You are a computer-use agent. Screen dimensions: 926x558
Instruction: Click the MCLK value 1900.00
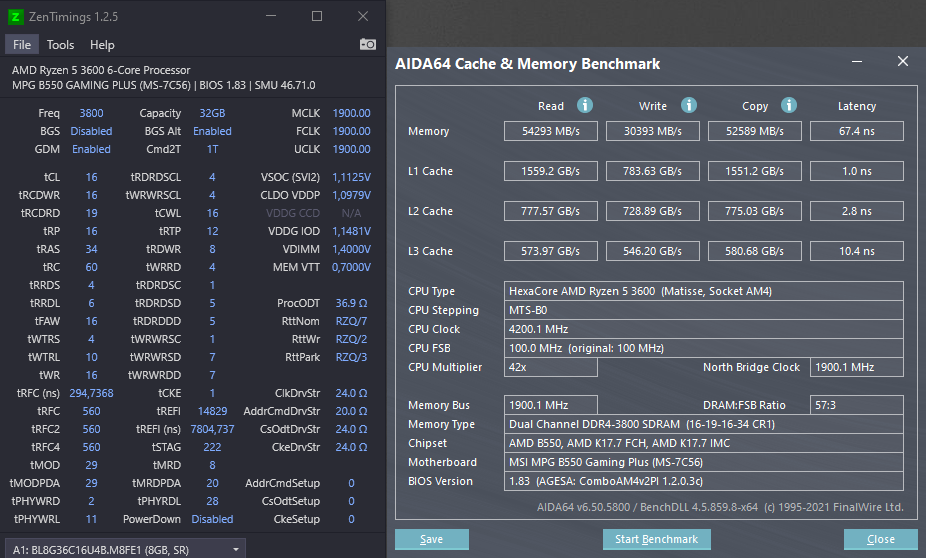[351, 113]
